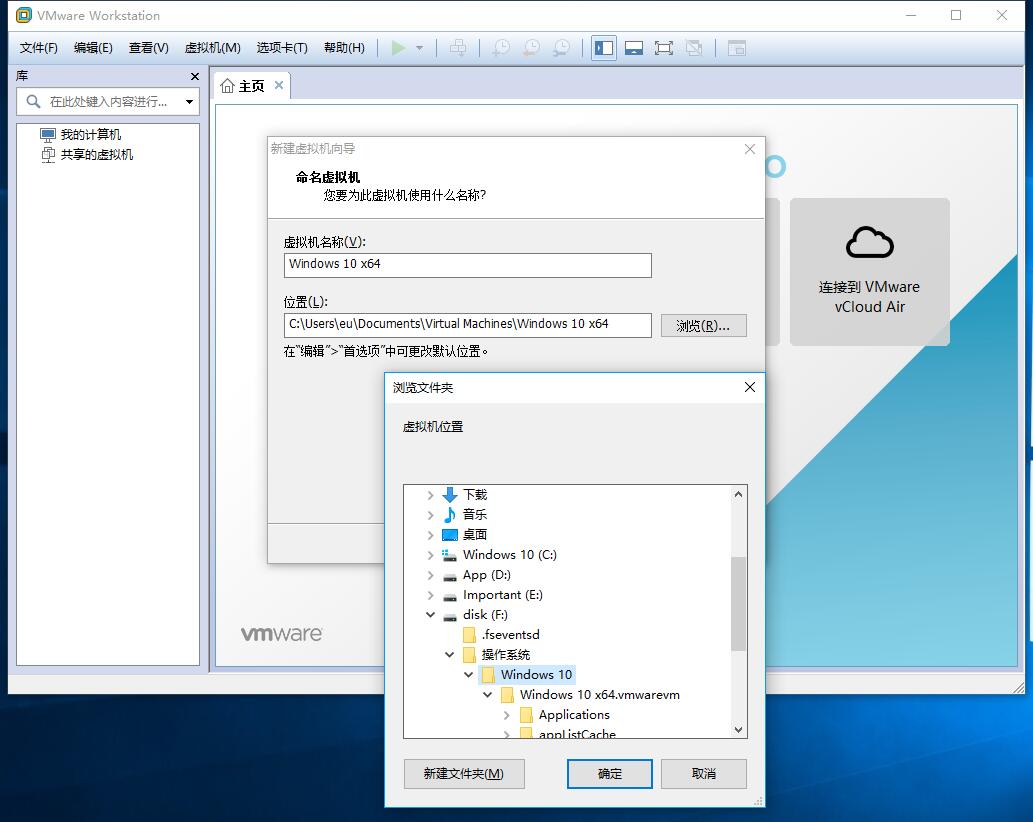1033x822 pixels.
Task: Collapse the 操作系统 folder node
Action: 449,655
